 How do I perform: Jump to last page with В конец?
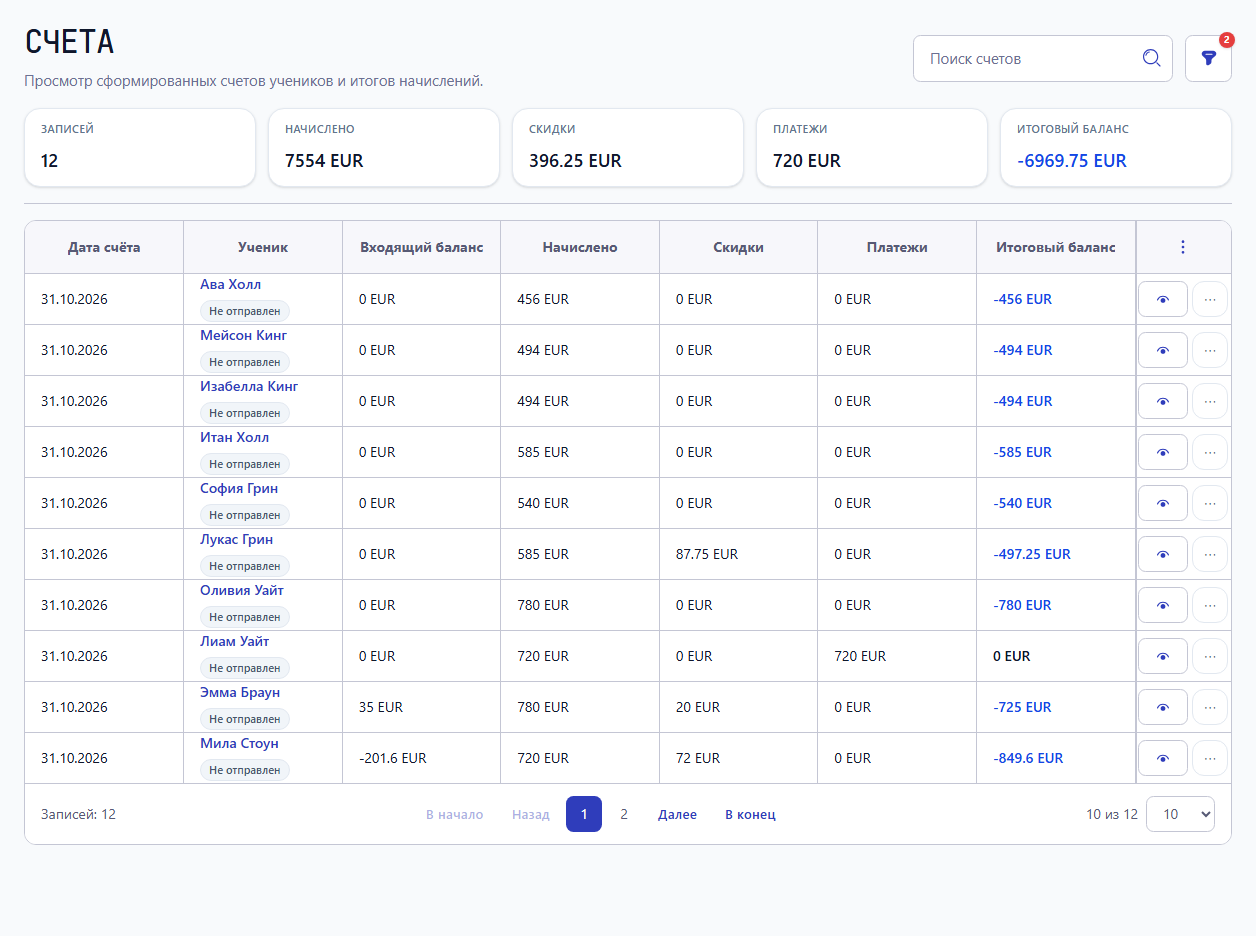coord(750,814)
